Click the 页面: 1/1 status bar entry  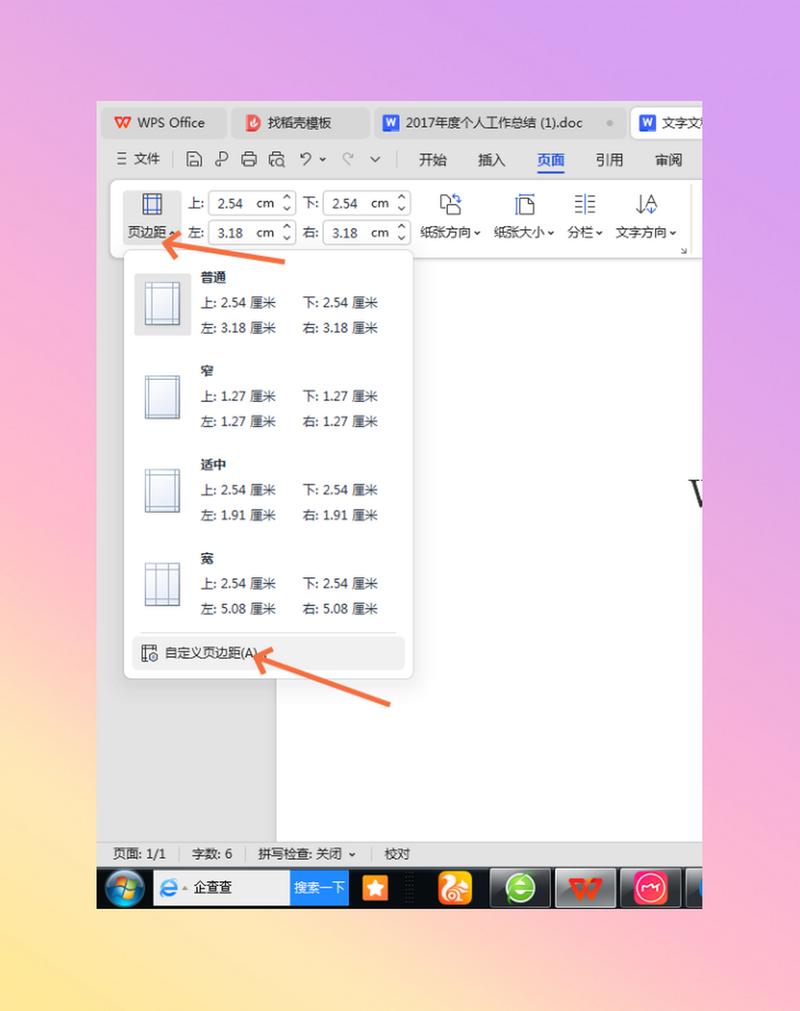(139, 854)
